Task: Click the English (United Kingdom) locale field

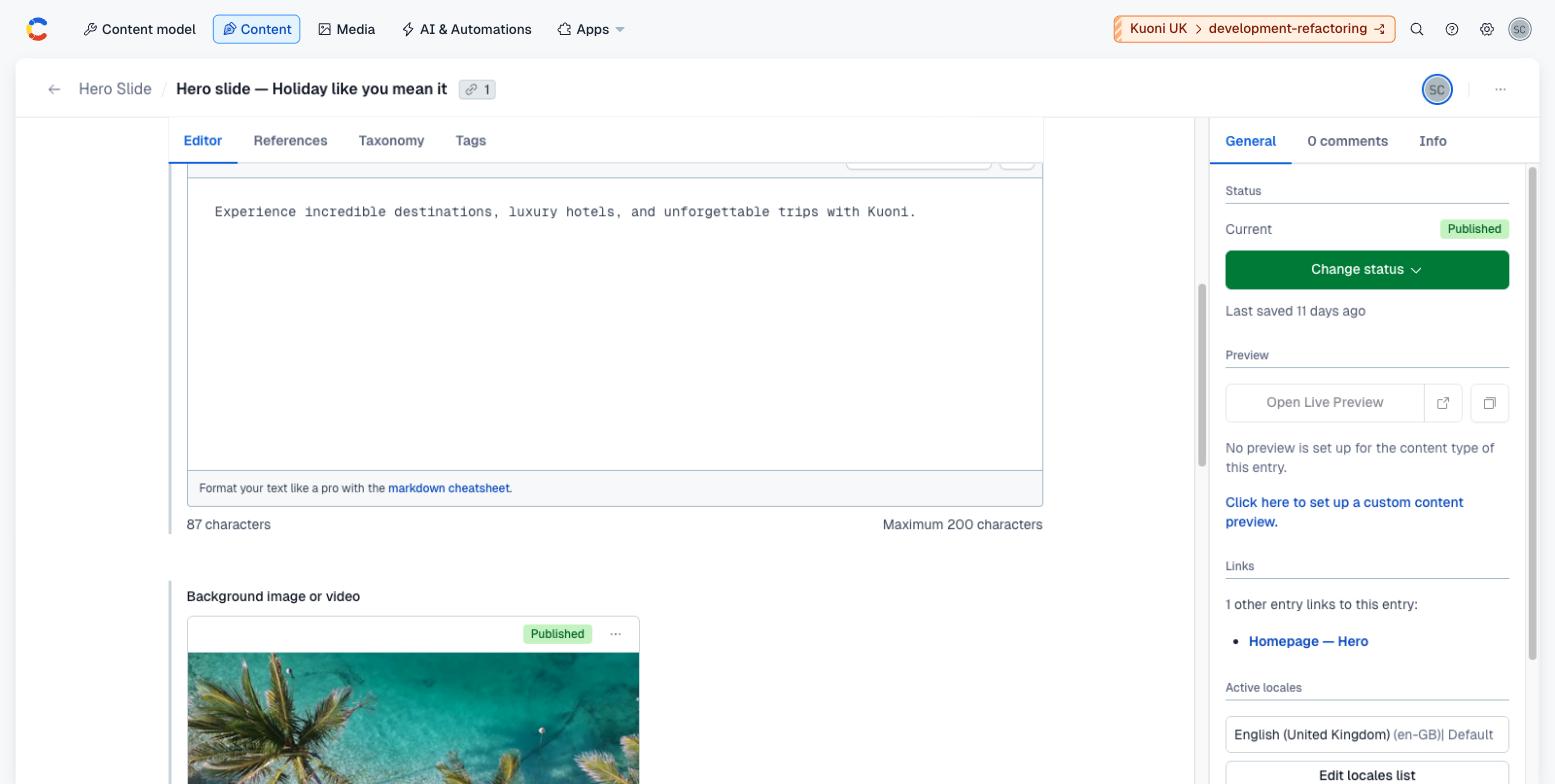Action: click(1367, 734)
